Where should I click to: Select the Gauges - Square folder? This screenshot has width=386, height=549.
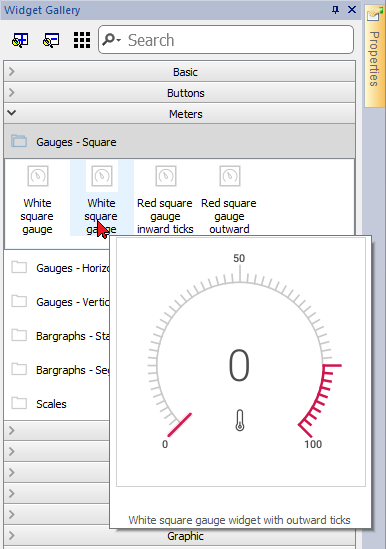tap(180, 142)
